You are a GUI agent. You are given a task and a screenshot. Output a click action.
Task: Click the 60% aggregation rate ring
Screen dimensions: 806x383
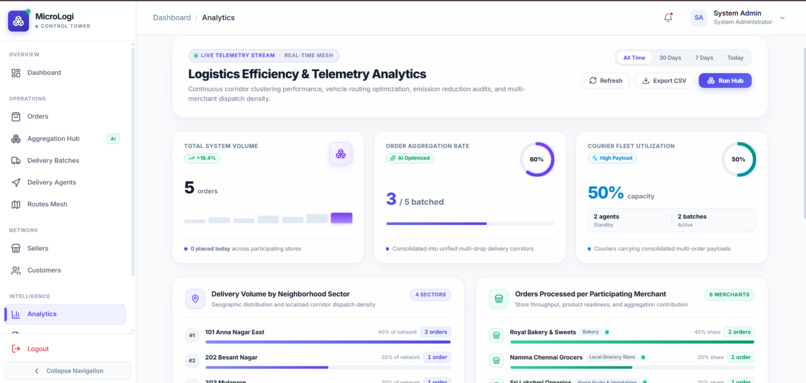pyautogui.click(x=537, y=159)
